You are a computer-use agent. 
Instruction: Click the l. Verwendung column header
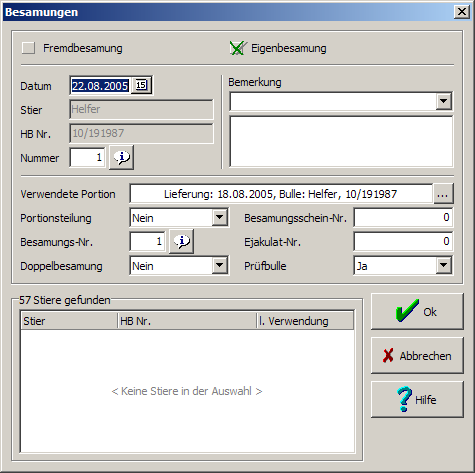click(x=305, y=321)
